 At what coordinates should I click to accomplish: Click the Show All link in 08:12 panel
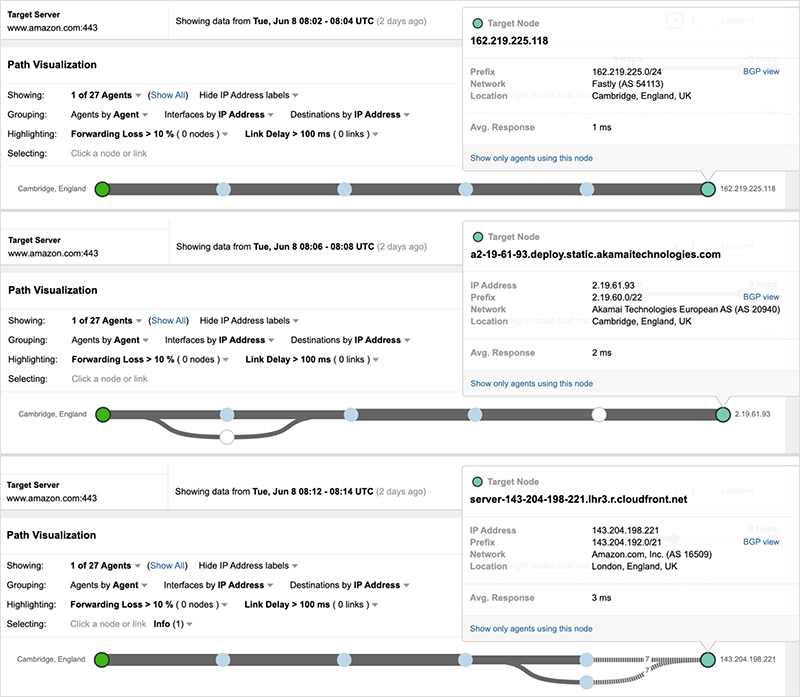168,566
